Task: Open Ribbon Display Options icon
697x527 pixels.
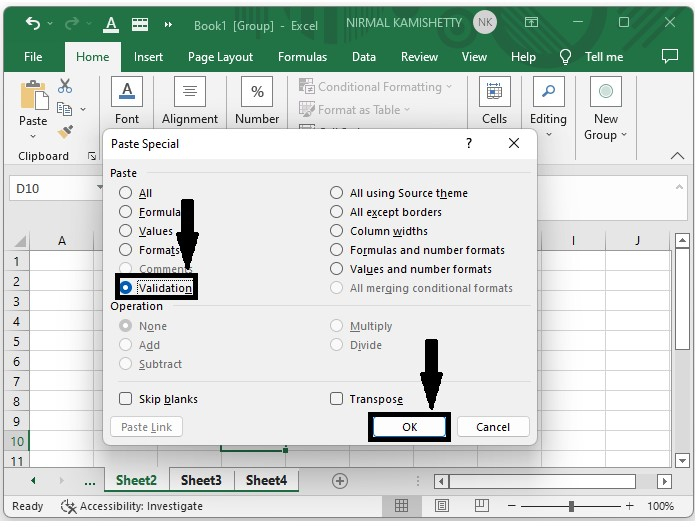Action: tap(531, 22)
